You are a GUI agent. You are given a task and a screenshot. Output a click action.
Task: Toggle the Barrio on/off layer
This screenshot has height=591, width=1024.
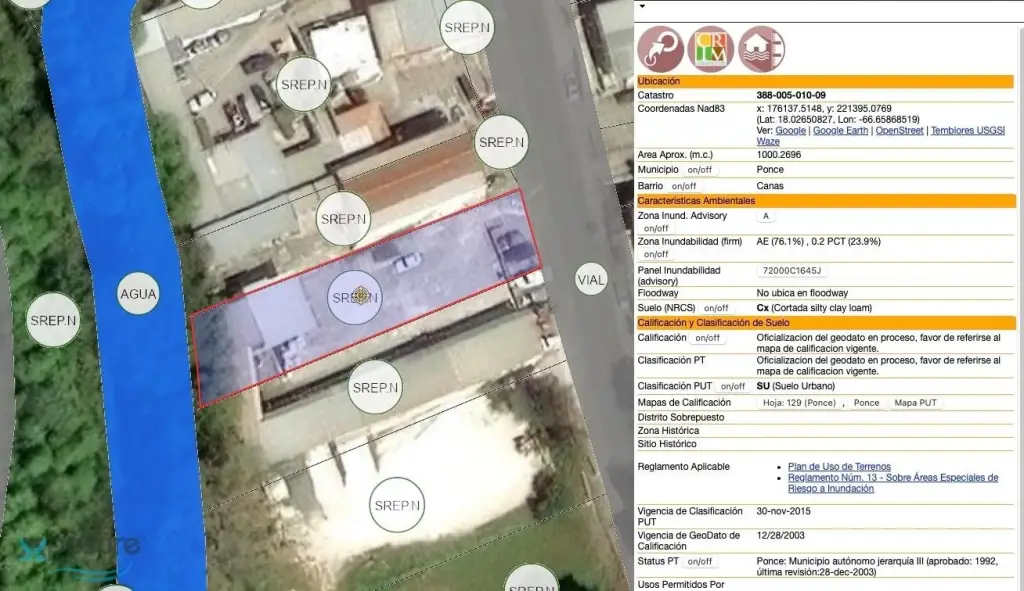click(684, 186)
